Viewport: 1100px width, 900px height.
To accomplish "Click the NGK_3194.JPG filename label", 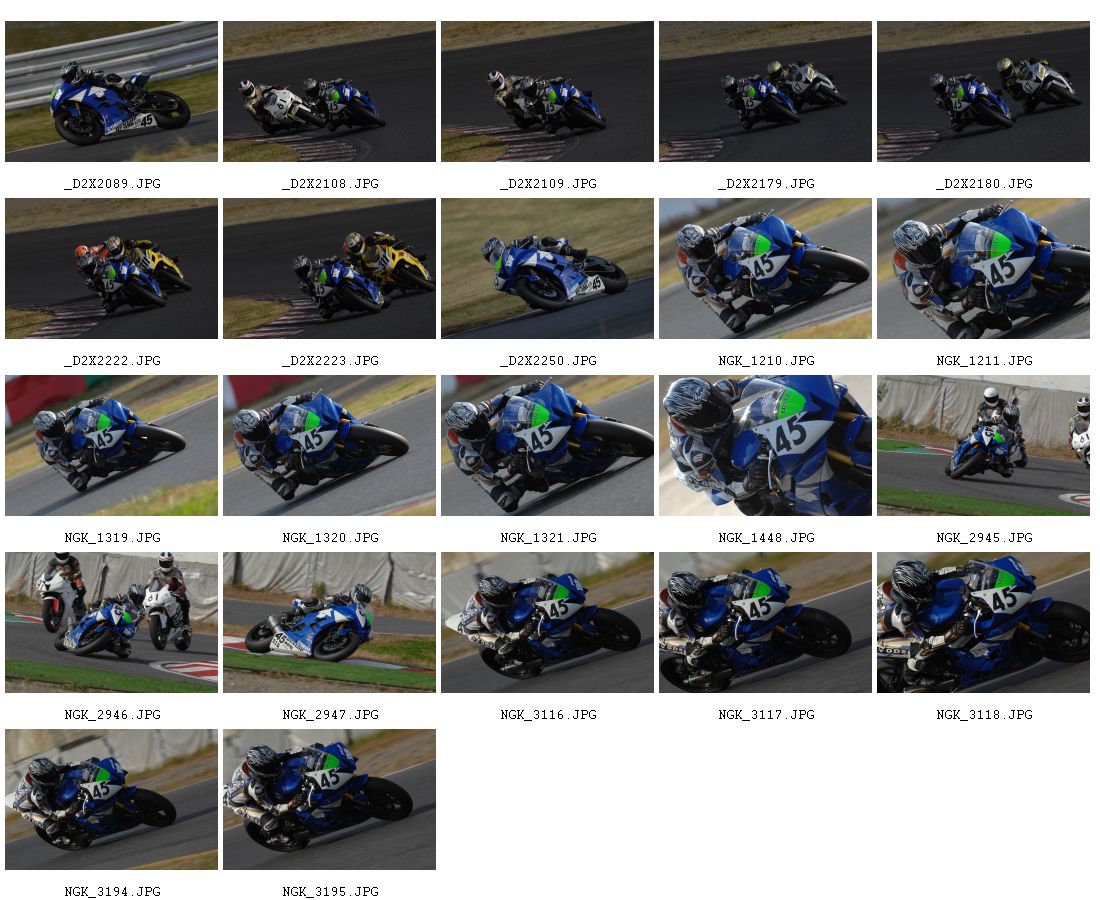I will point(112,892).
